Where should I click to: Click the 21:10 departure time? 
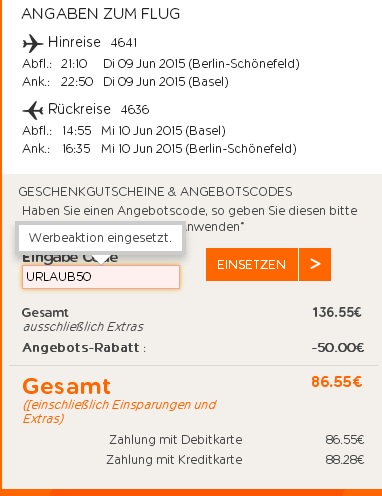74,64
